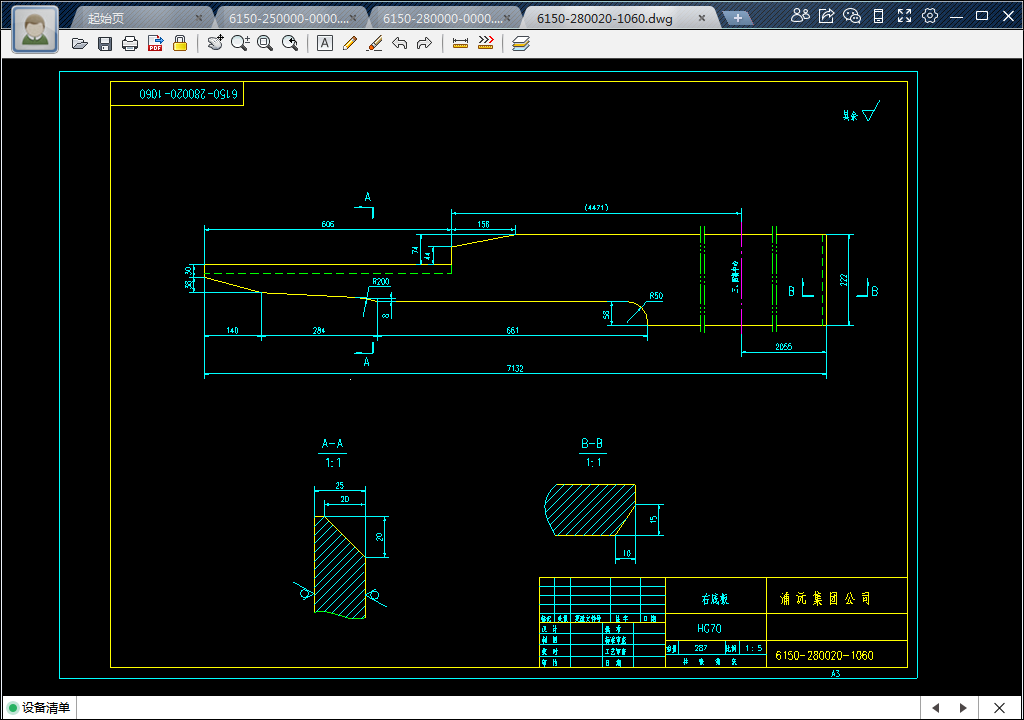This screenshot has width=1024, height=720.
Task: Export the drawing to PDF
Action: [x=155, y=43]
